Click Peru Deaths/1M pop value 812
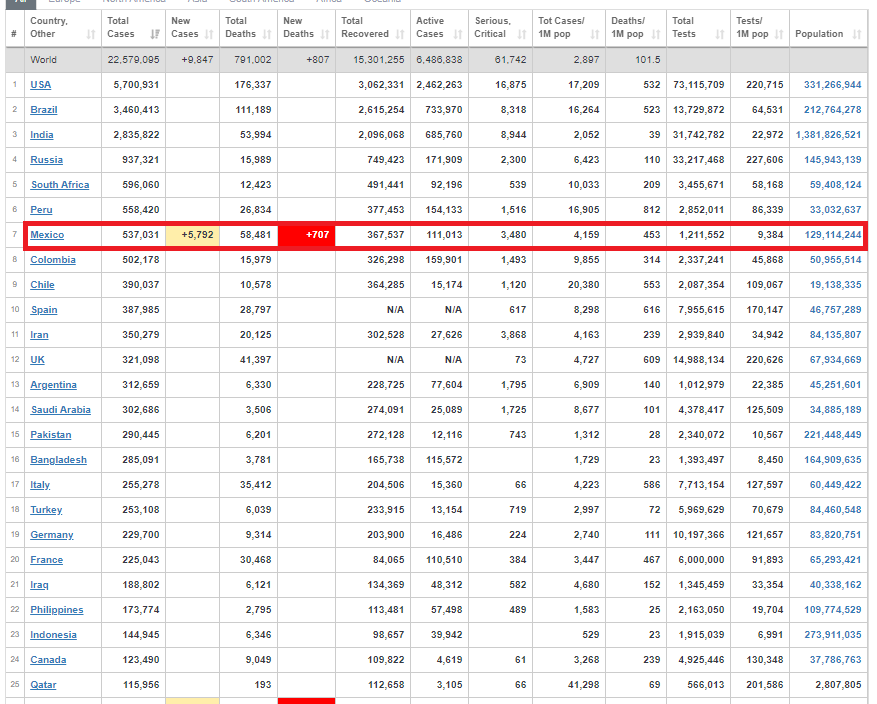Viewport: 877px width, 704px height. point(651,210)
